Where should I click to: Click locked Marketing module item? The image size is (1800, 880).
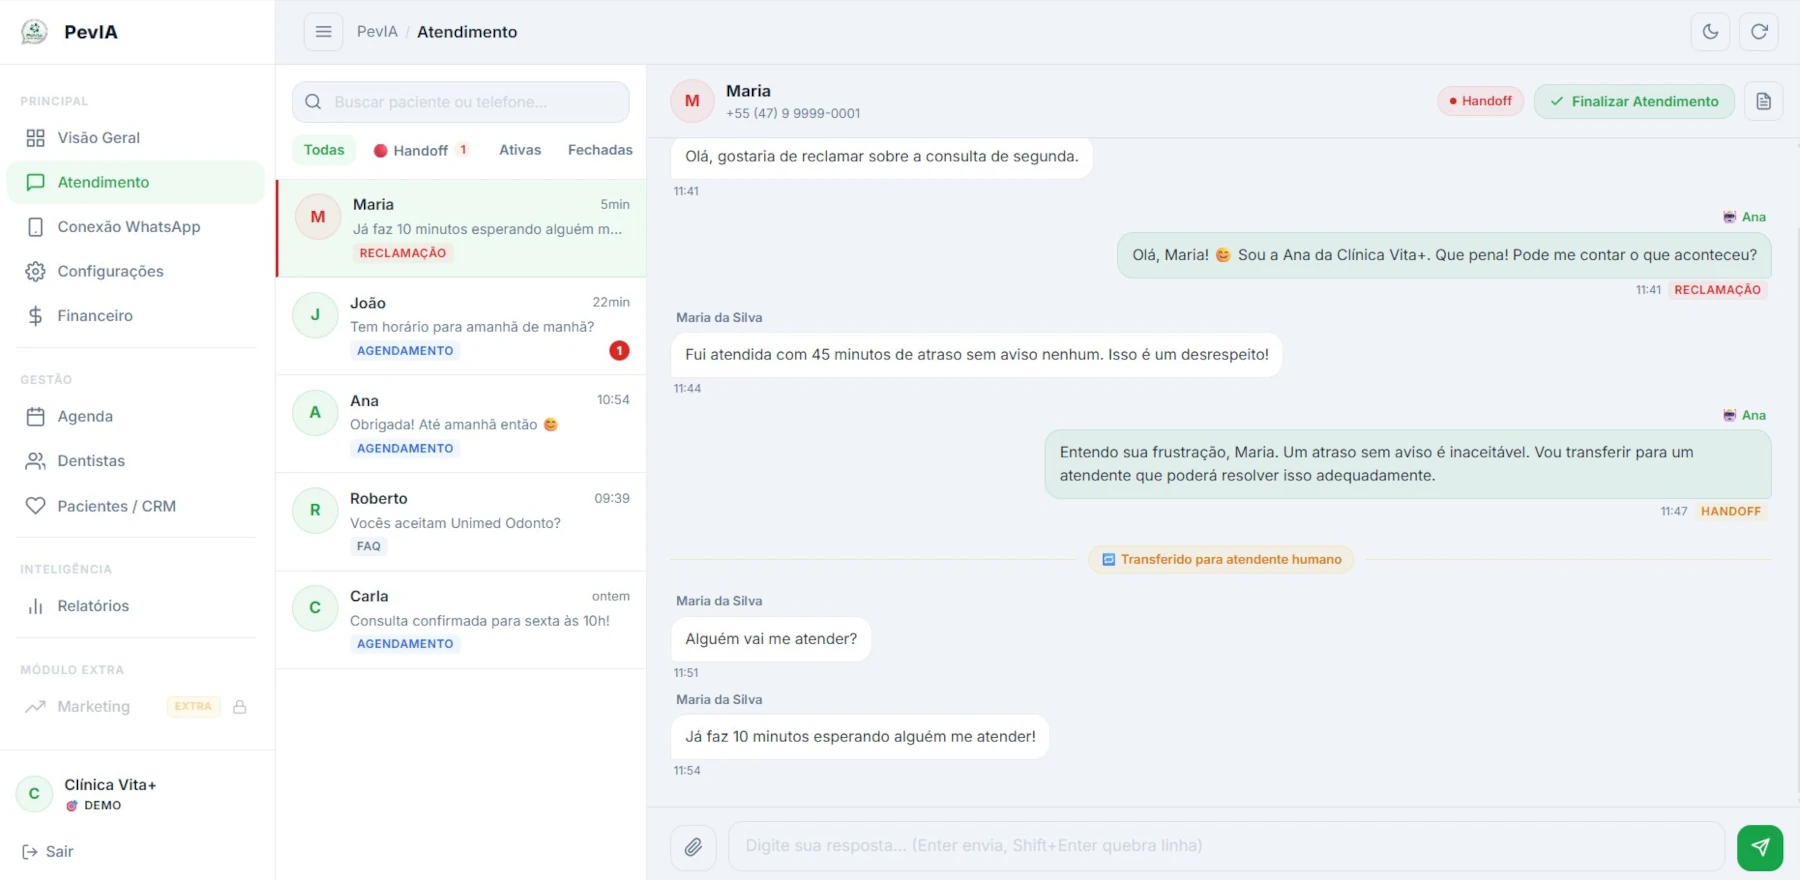(x=136, y=706)
